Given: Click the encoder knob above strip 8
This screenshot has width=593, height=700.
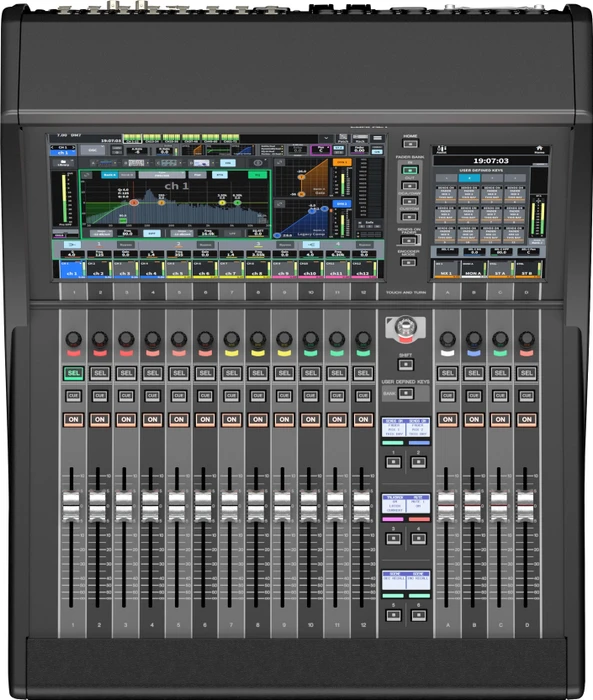Looking at the screenshot, I should pos(258,339).
